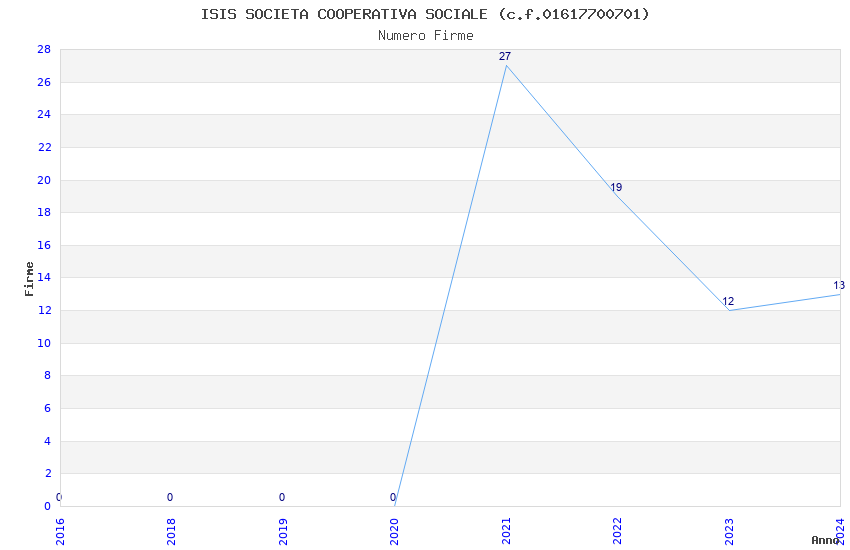This screenshot has width=850, height=550.
Task: Click the zero data label above 2018
Action: pyautogui.click(x=170, y=497)
